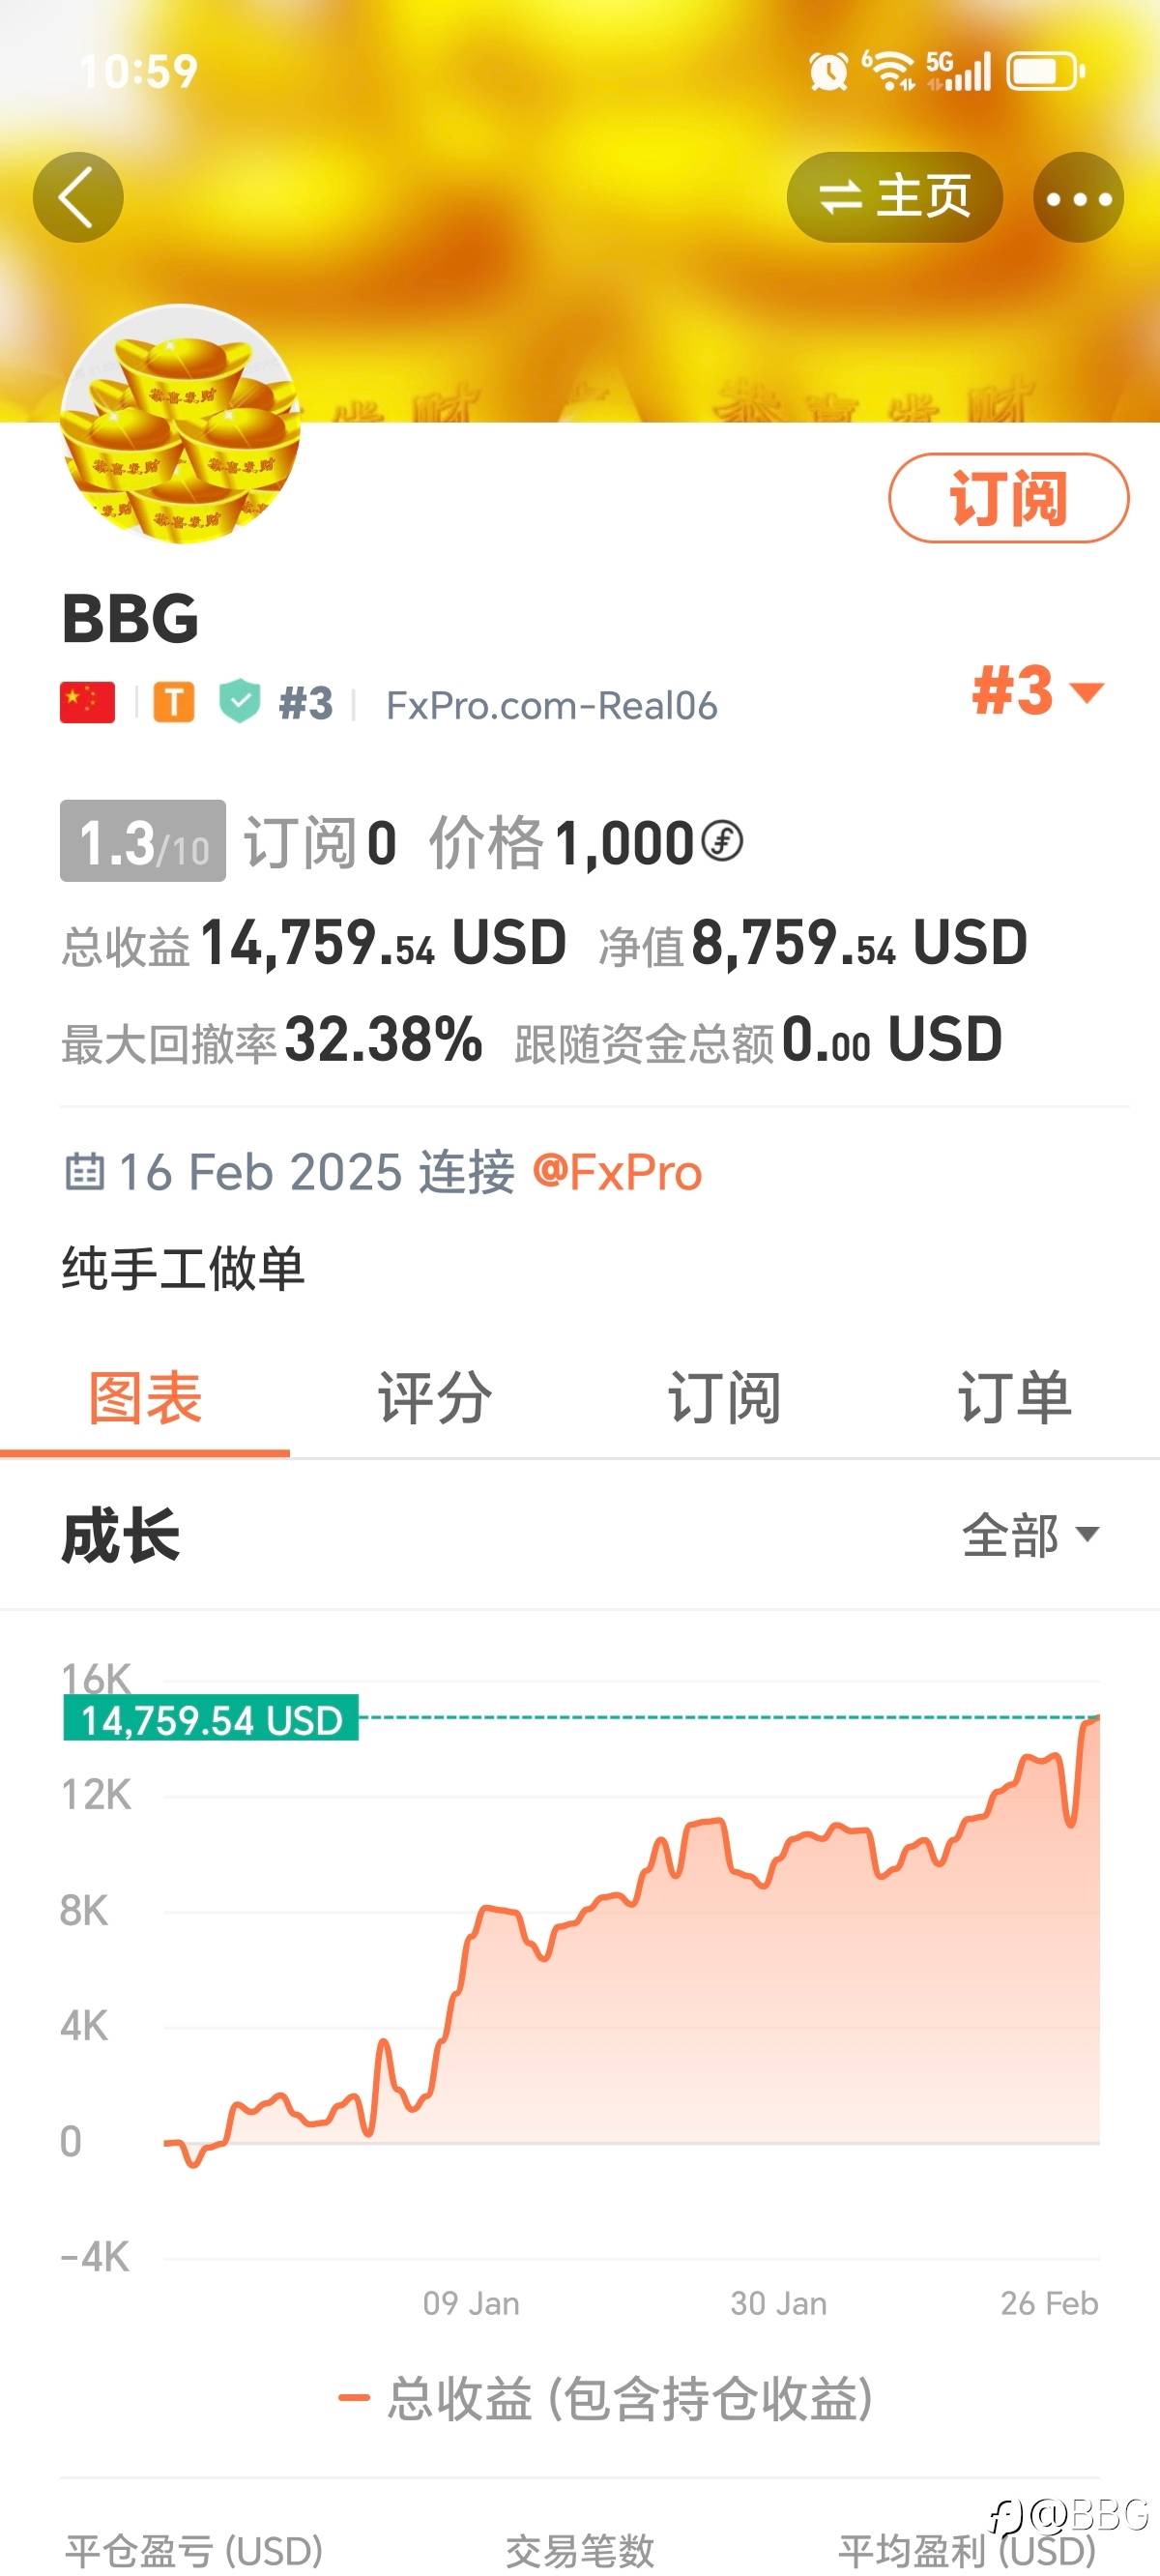The width and height of the screenshot is (1160, 2576).
Task: Tap the BBG gold ingot avatar
Action: pos(180,424)
